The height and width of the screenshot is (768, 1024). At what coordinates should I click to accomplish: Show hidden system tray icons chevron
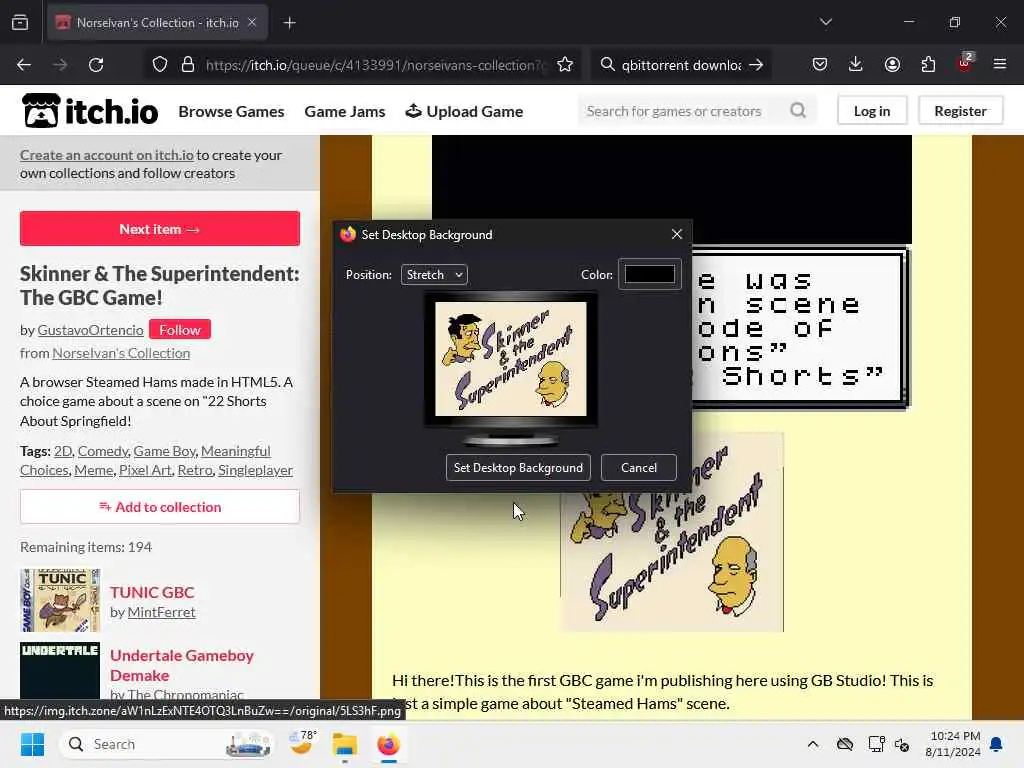pyautogui.click(x=812, y=744)
